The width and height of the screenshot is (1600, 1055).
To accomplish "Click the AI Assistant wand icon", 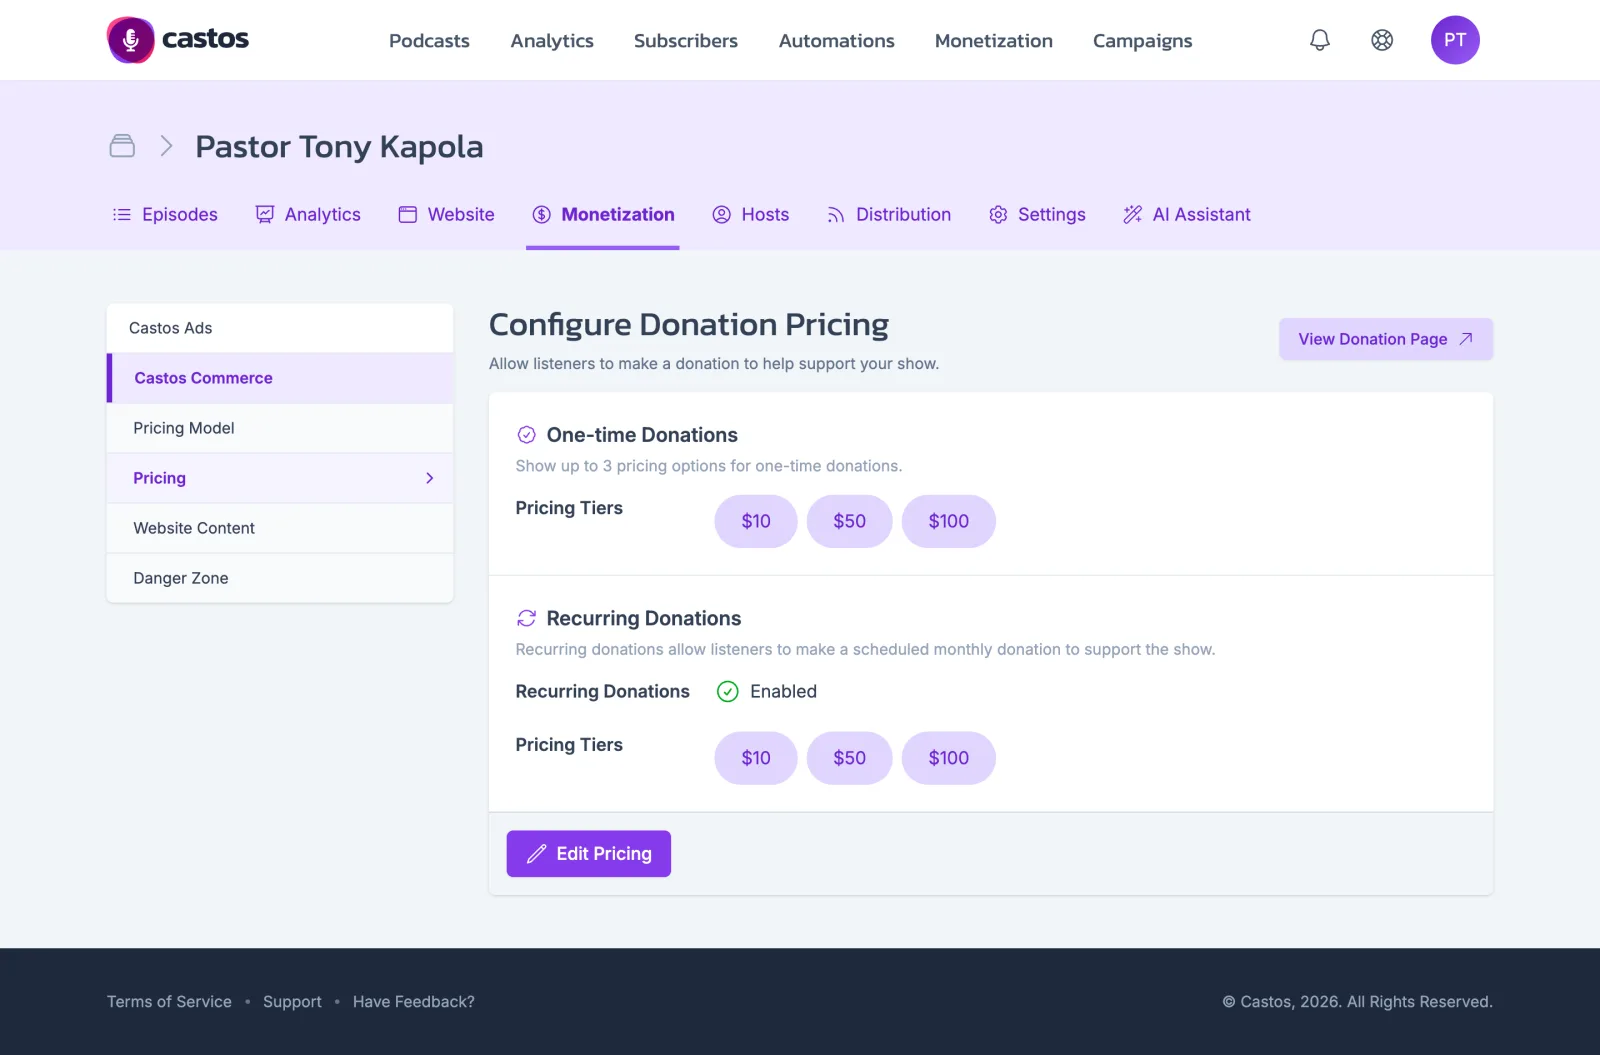I will [x=1133, y=215].
